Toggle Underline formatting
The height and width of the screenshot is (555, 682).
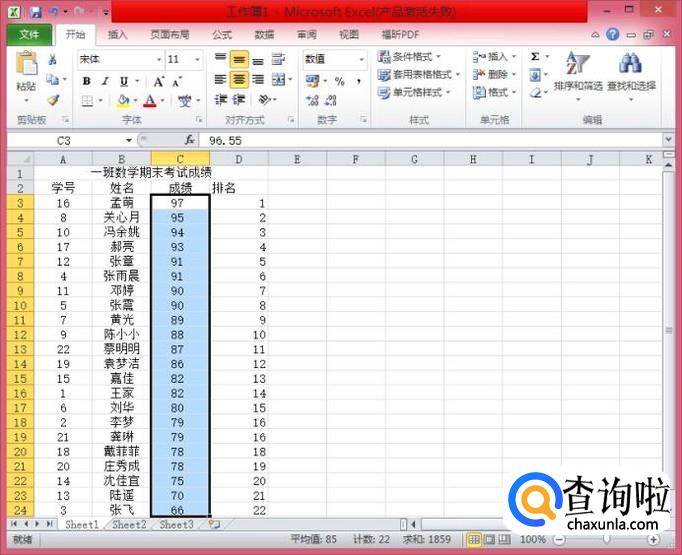coord(124,81)
